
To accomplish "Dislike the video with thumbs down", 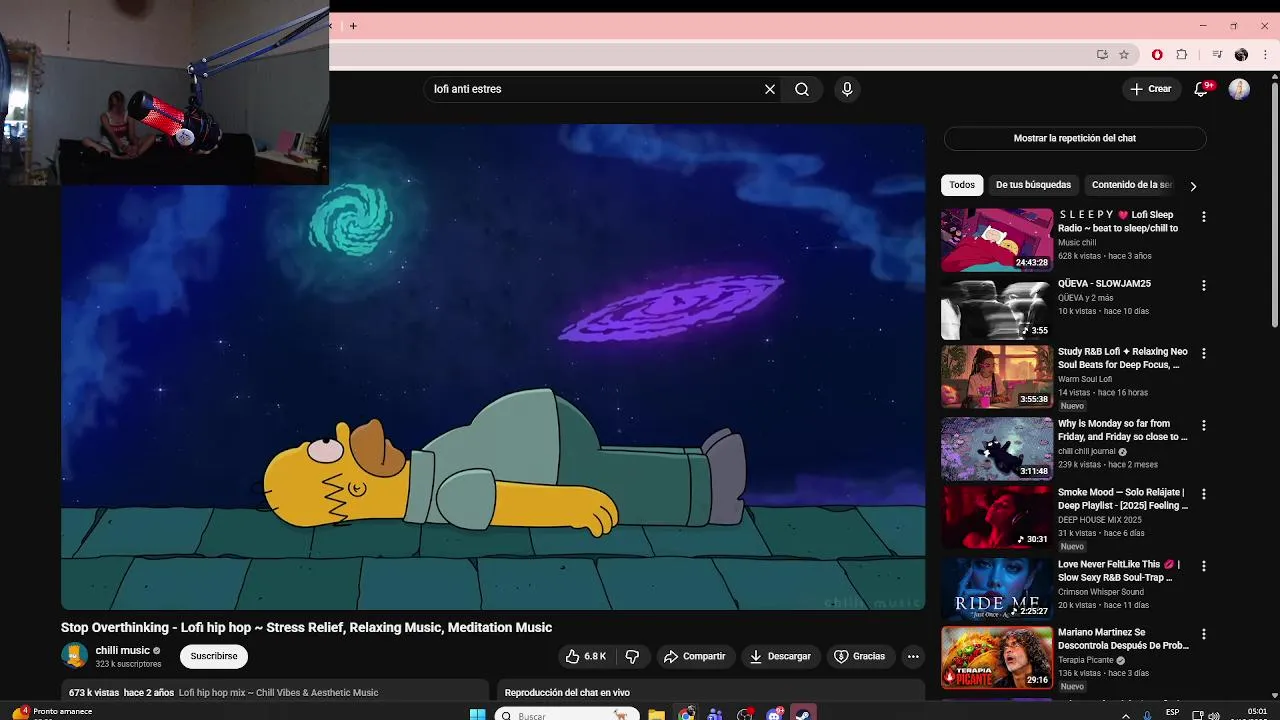I will pos(632,656).
